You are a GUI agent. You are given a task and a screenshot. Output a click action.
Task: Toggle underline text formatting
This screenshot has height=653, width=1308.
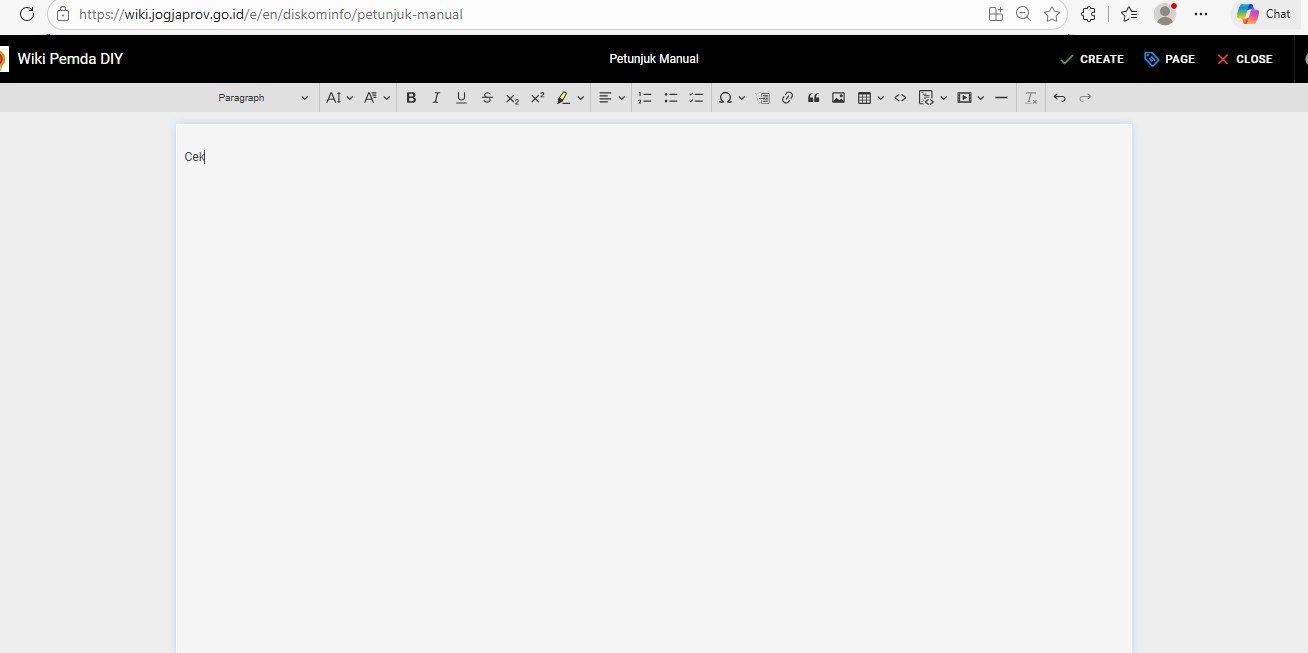coord(461,98)
